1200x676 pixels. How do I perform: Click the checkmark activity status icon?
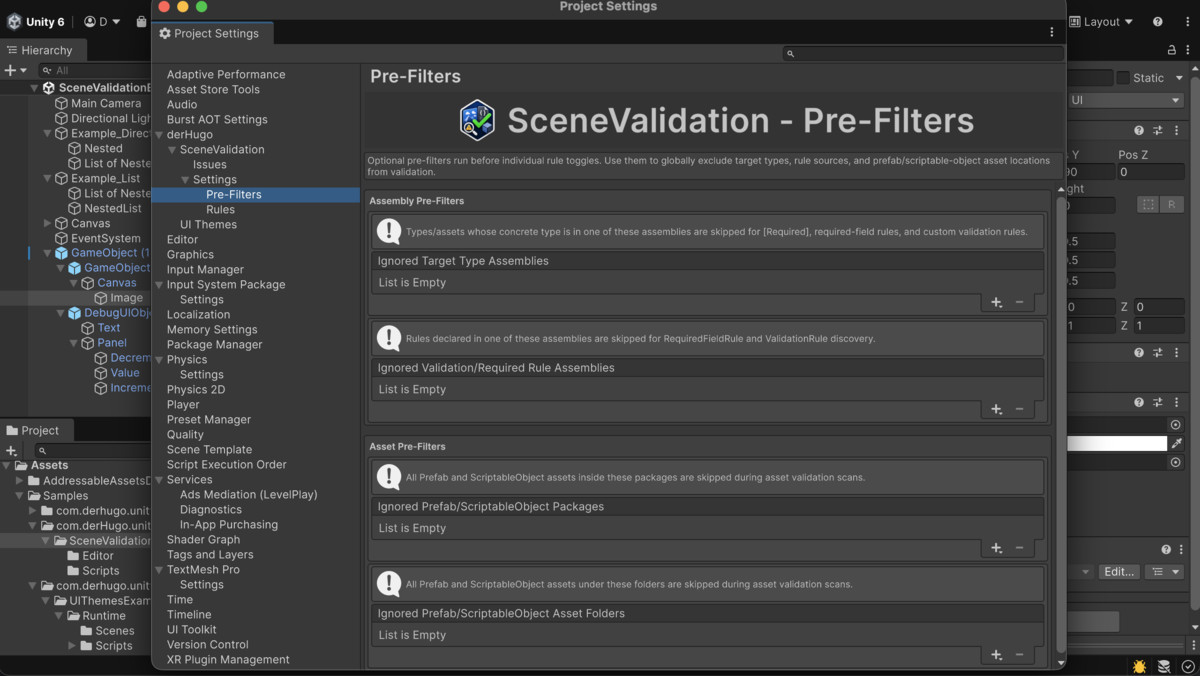[x=1187, y=666]
